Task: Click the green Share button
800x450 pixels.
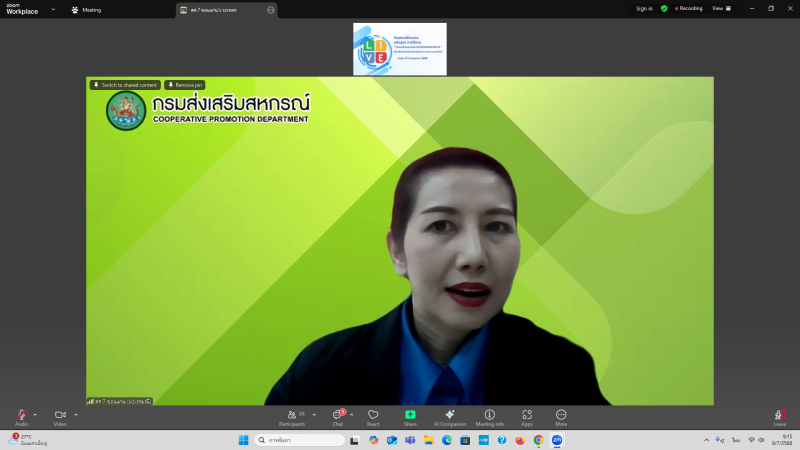Action: tap(410, 415)
